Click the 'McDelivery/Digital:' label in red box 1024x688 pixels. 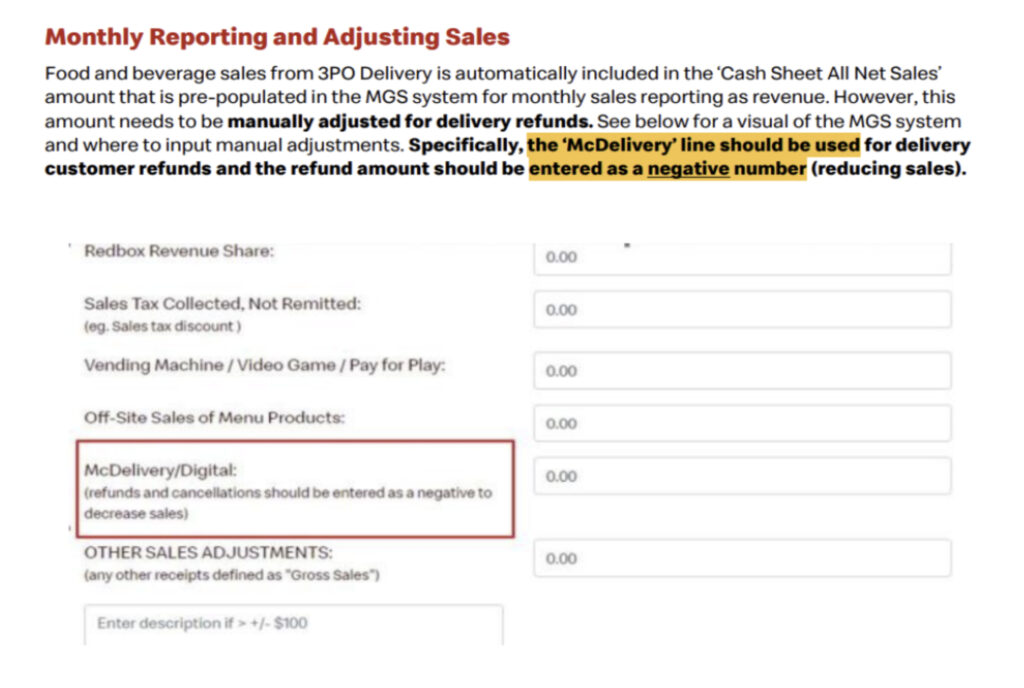tap(162, 470)
